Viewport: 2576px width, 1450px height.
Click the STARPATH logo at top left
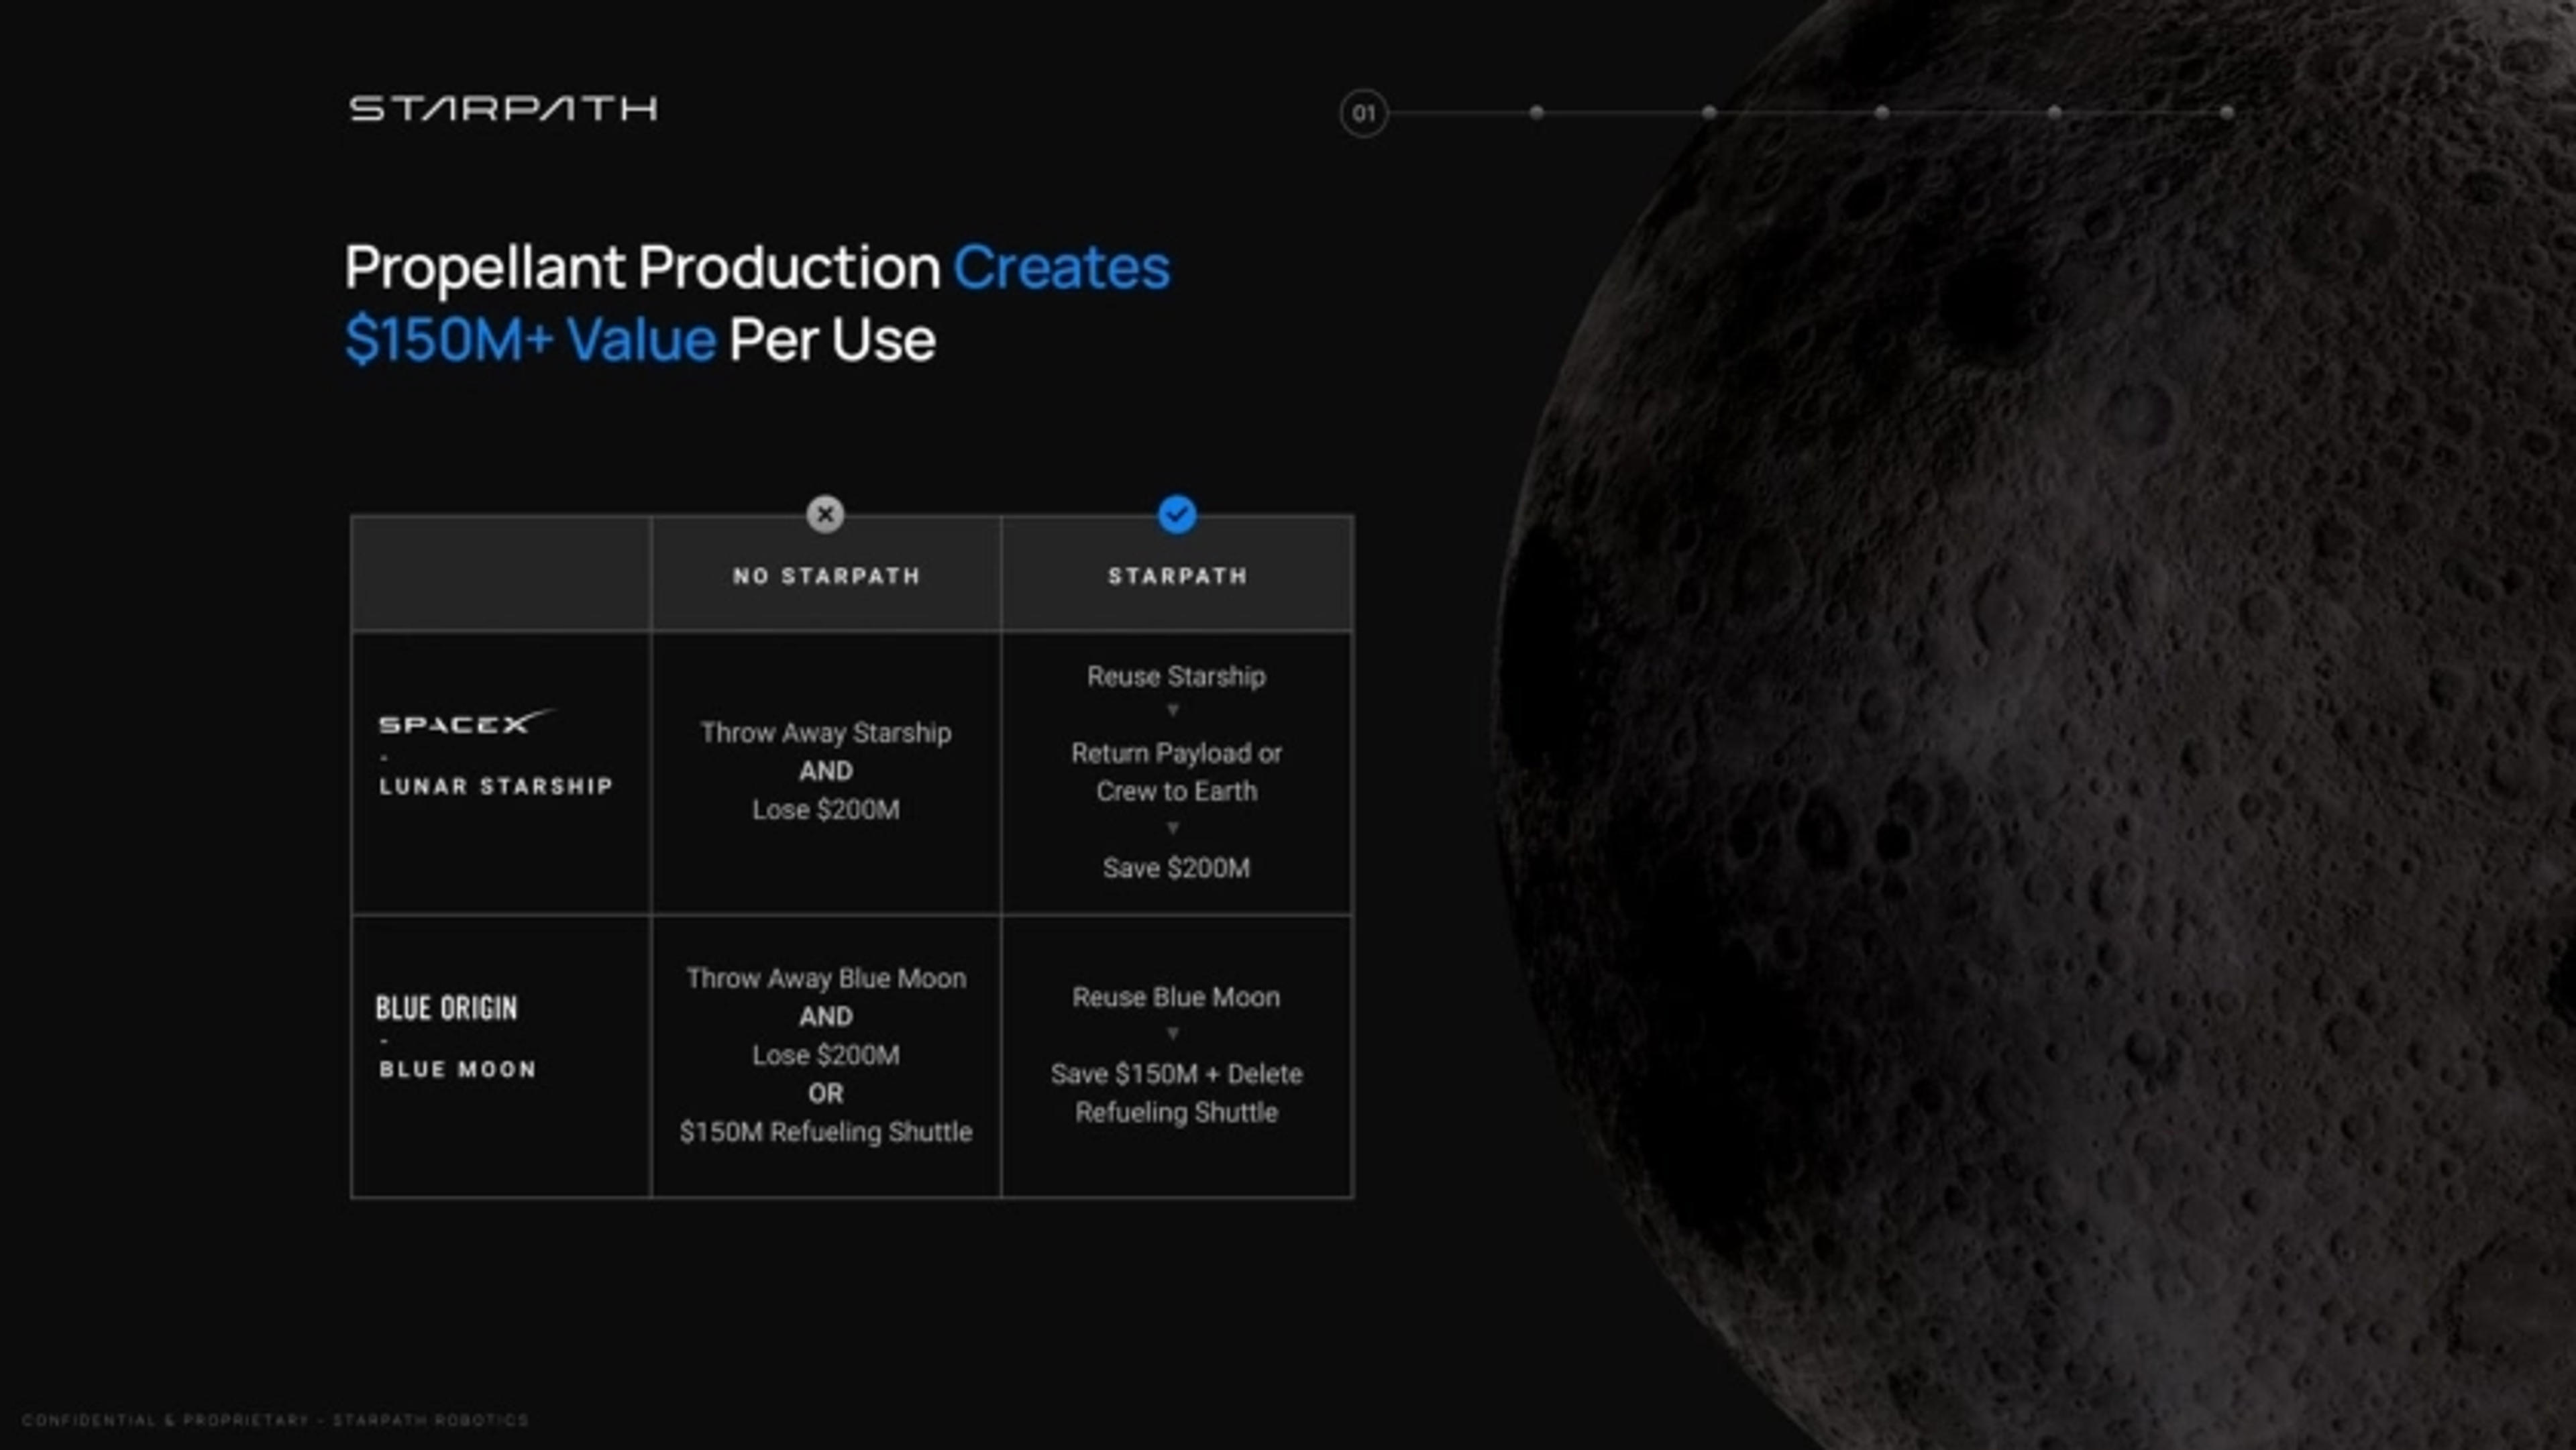(x=503, y=108)
